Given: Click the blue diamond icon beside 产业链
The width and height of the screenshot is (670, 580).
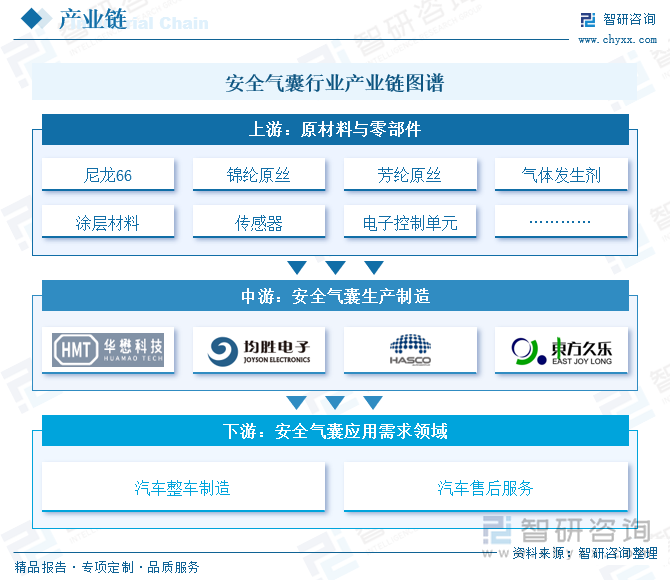Looking at the screenshot, I should click(x=32, y=19).
